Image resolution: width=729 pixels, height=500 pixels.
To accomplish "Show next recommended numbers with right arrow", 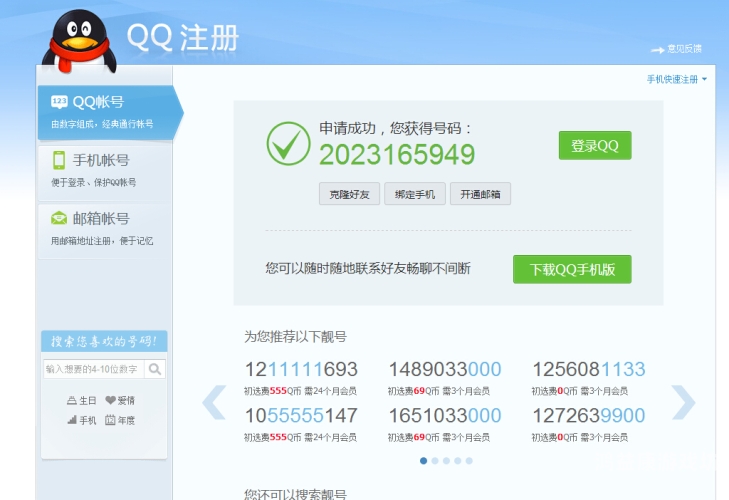I will 683,403.
